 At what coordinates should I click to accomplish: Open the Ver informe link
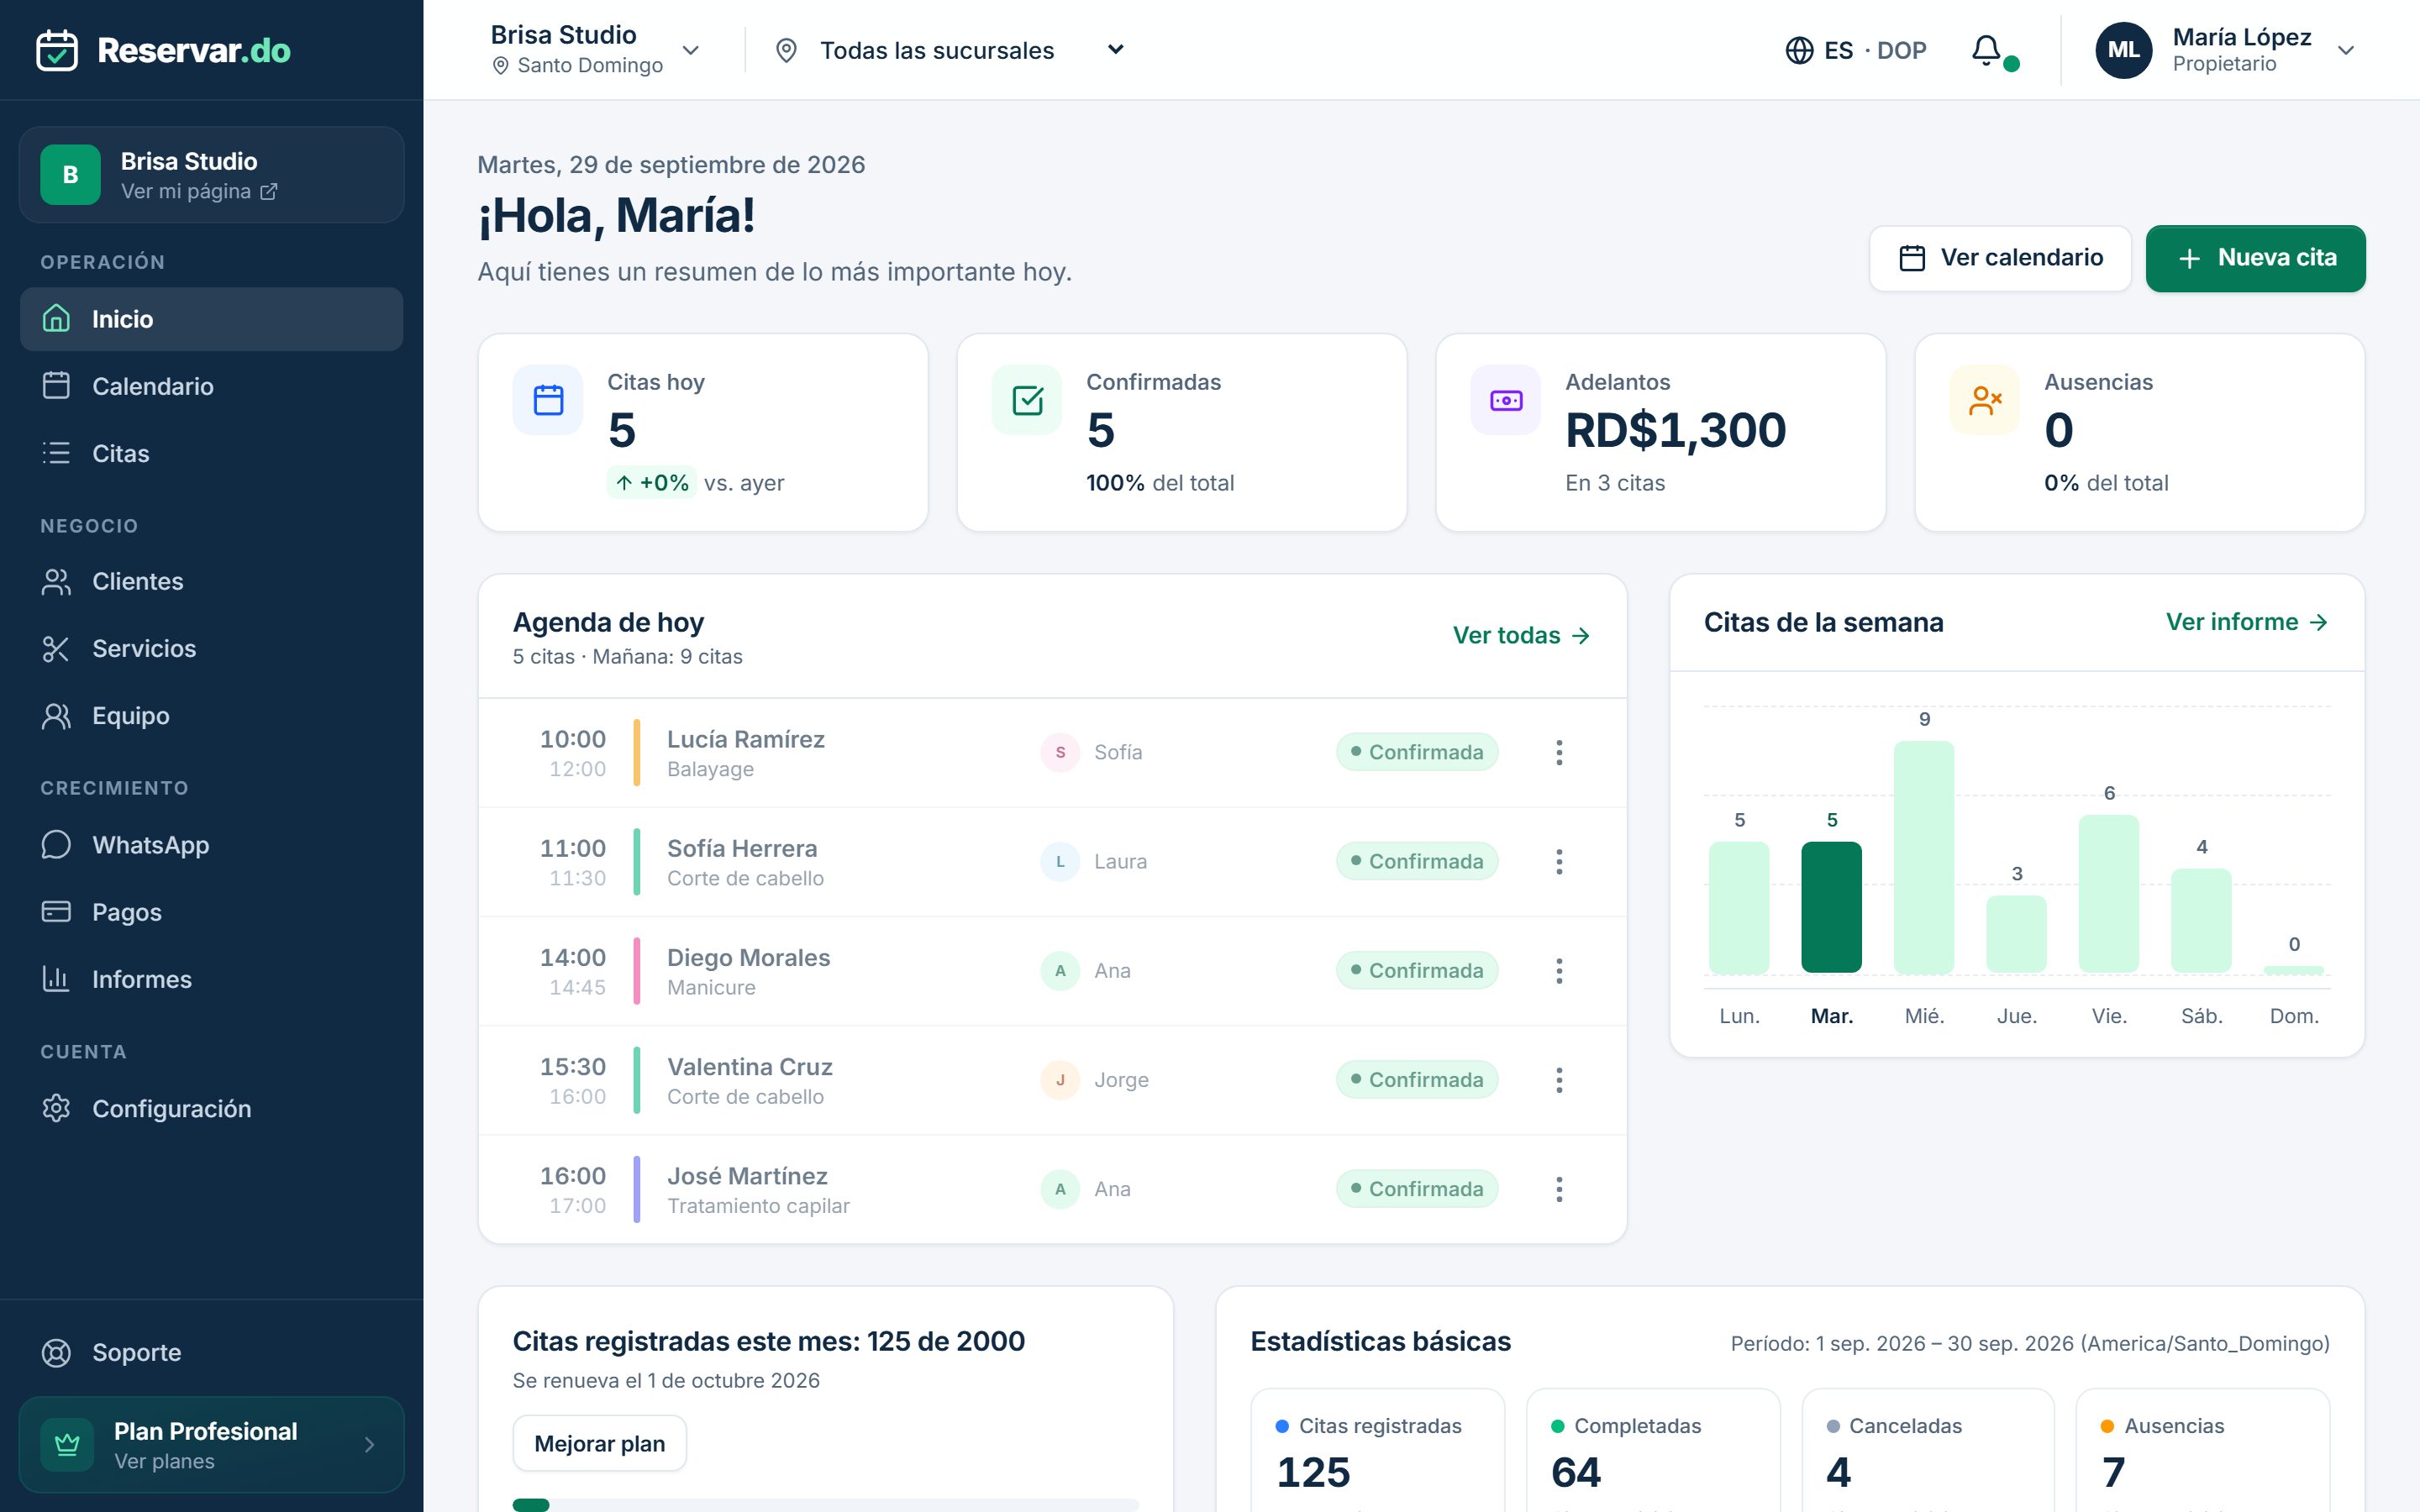[x=2247, y=622]
